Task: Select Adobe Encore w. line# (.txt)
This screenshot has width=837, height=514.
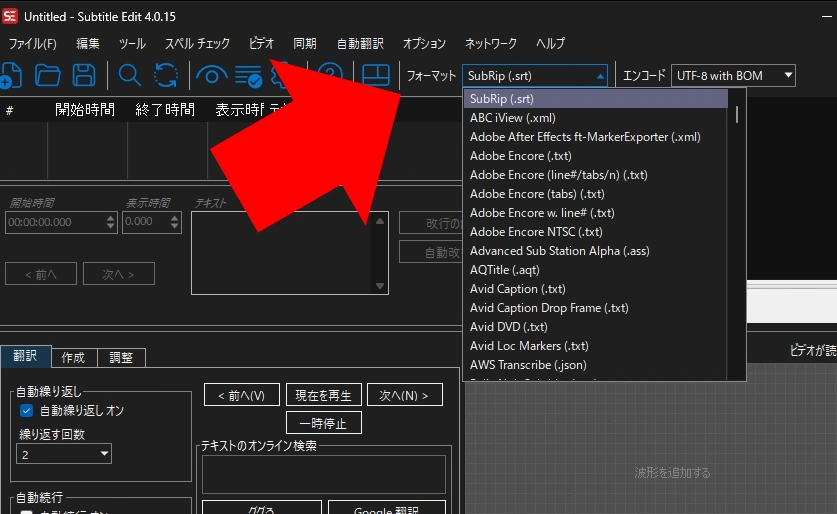Action: (595, 213)
